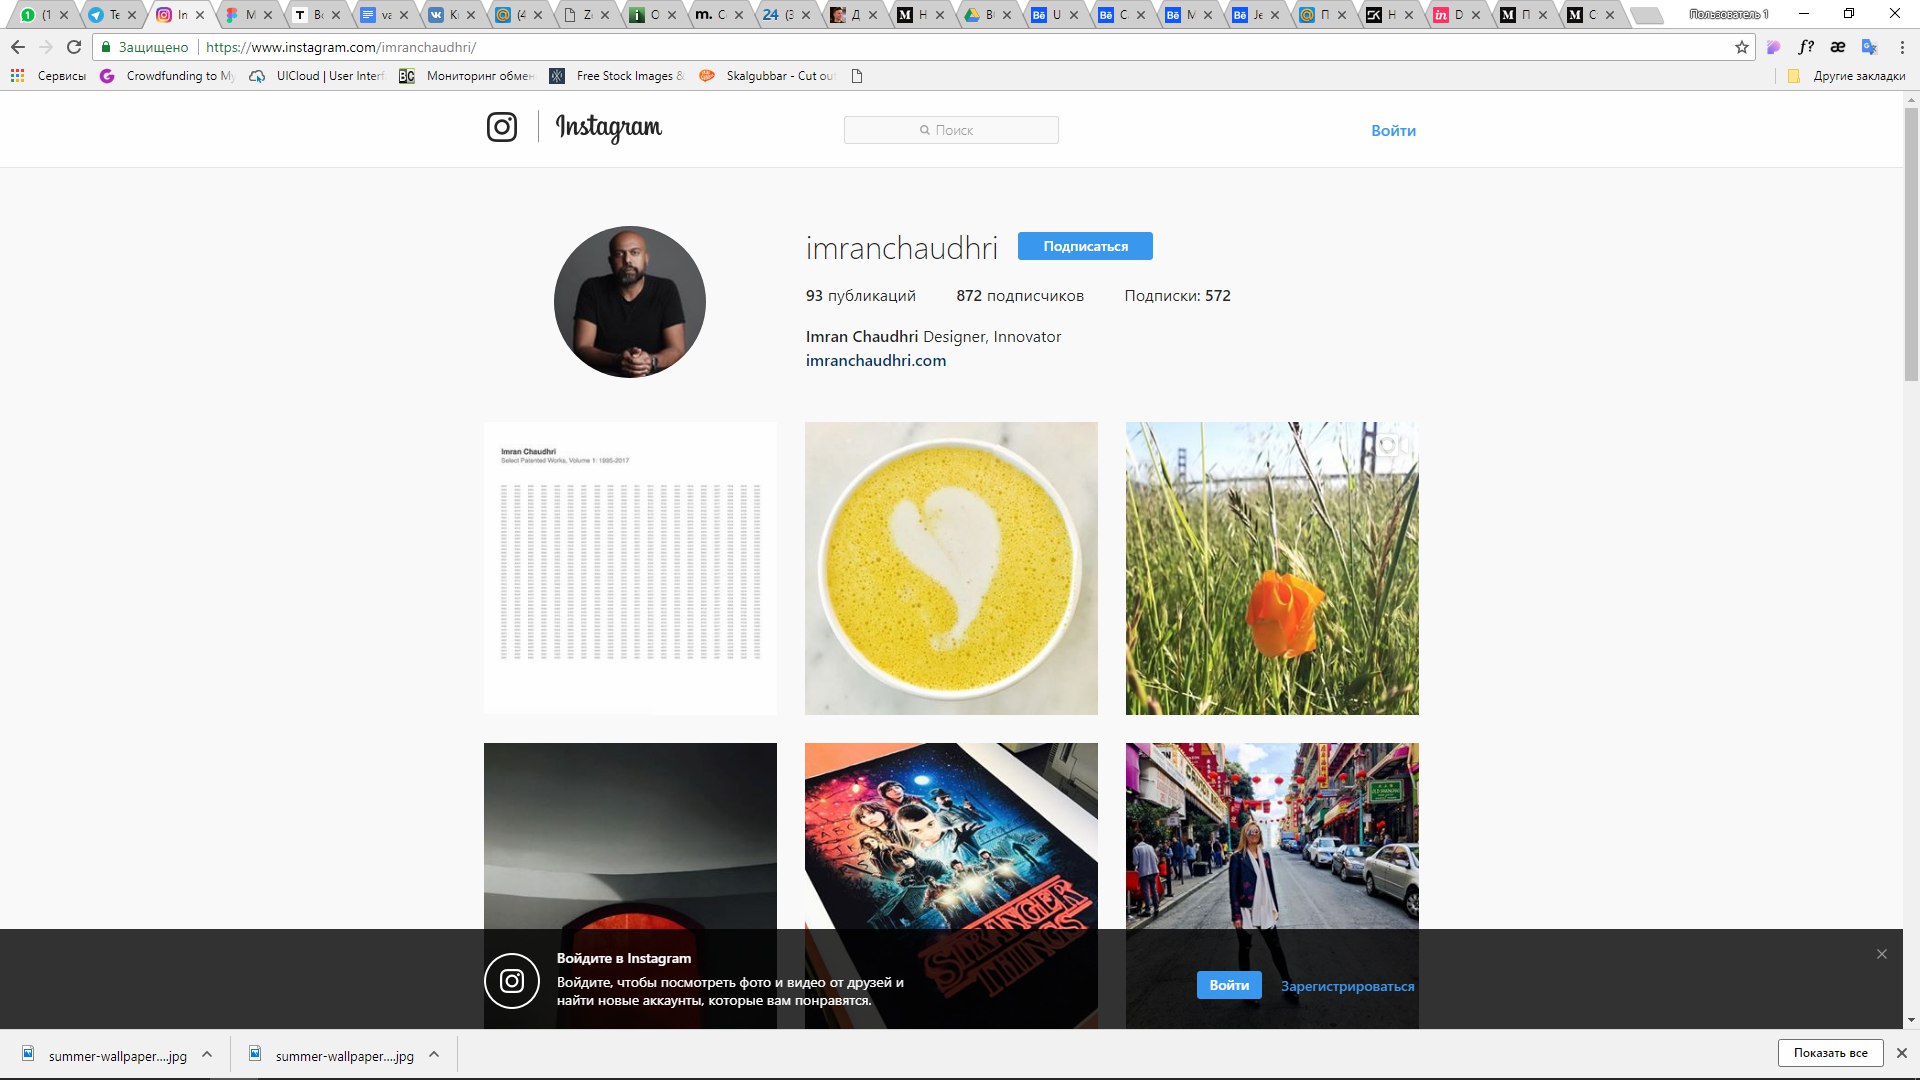Bookmark this page with the star icon
1920x1080 pixels.
pyautogui.click(x=1741, y=47)
